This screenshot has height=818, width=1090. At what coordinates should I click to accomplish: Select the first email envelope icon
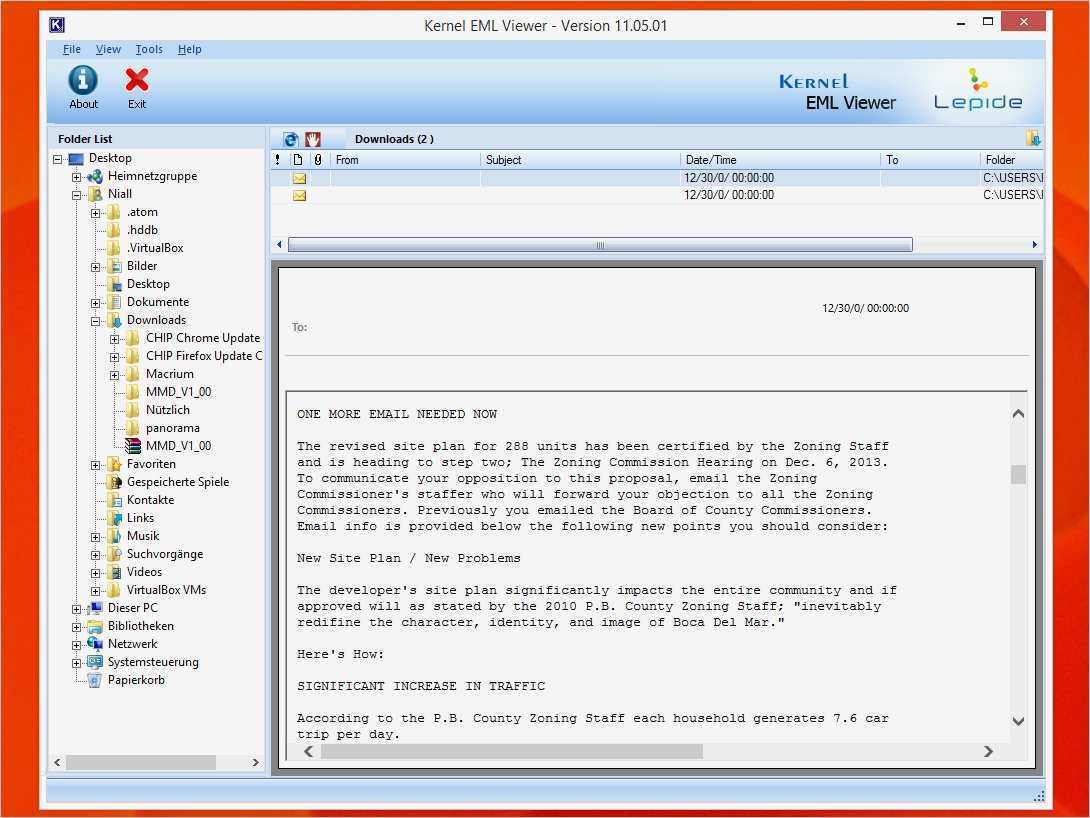[299, 179]
